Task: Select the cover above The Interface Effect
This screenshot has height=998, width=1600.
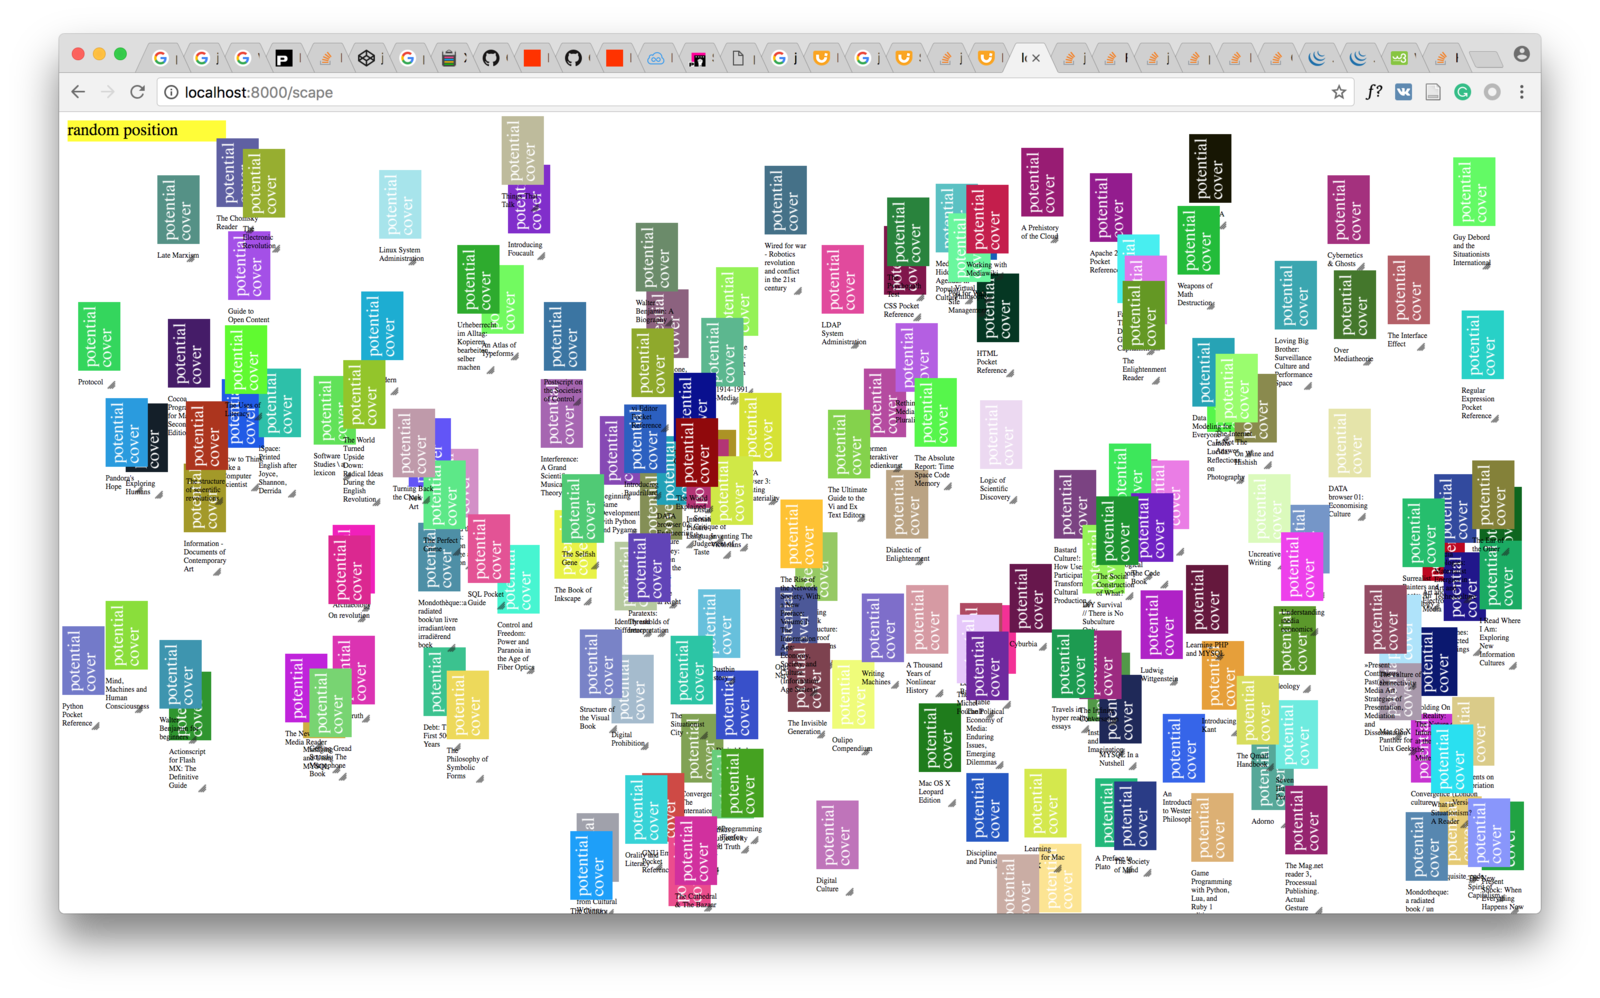Action: click(x=1408, y=290)
